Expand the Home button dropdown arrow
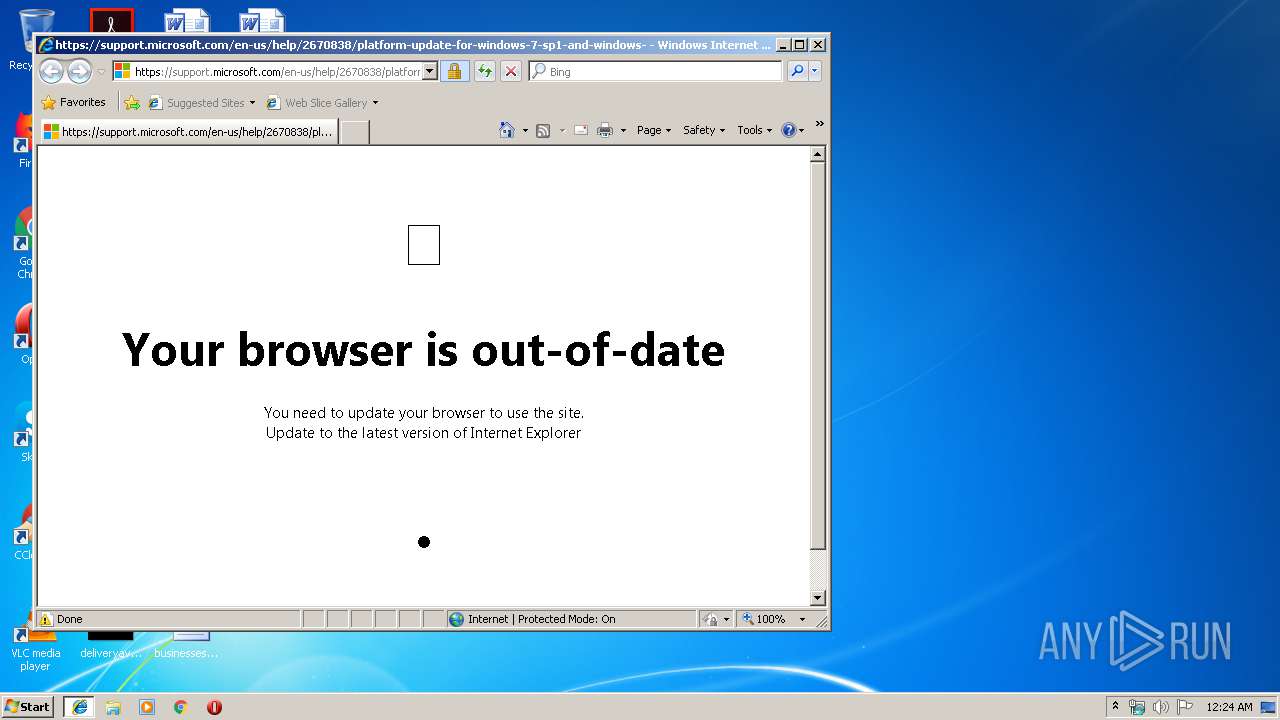This screenshot has width=1280, height=720. (525, 130)
